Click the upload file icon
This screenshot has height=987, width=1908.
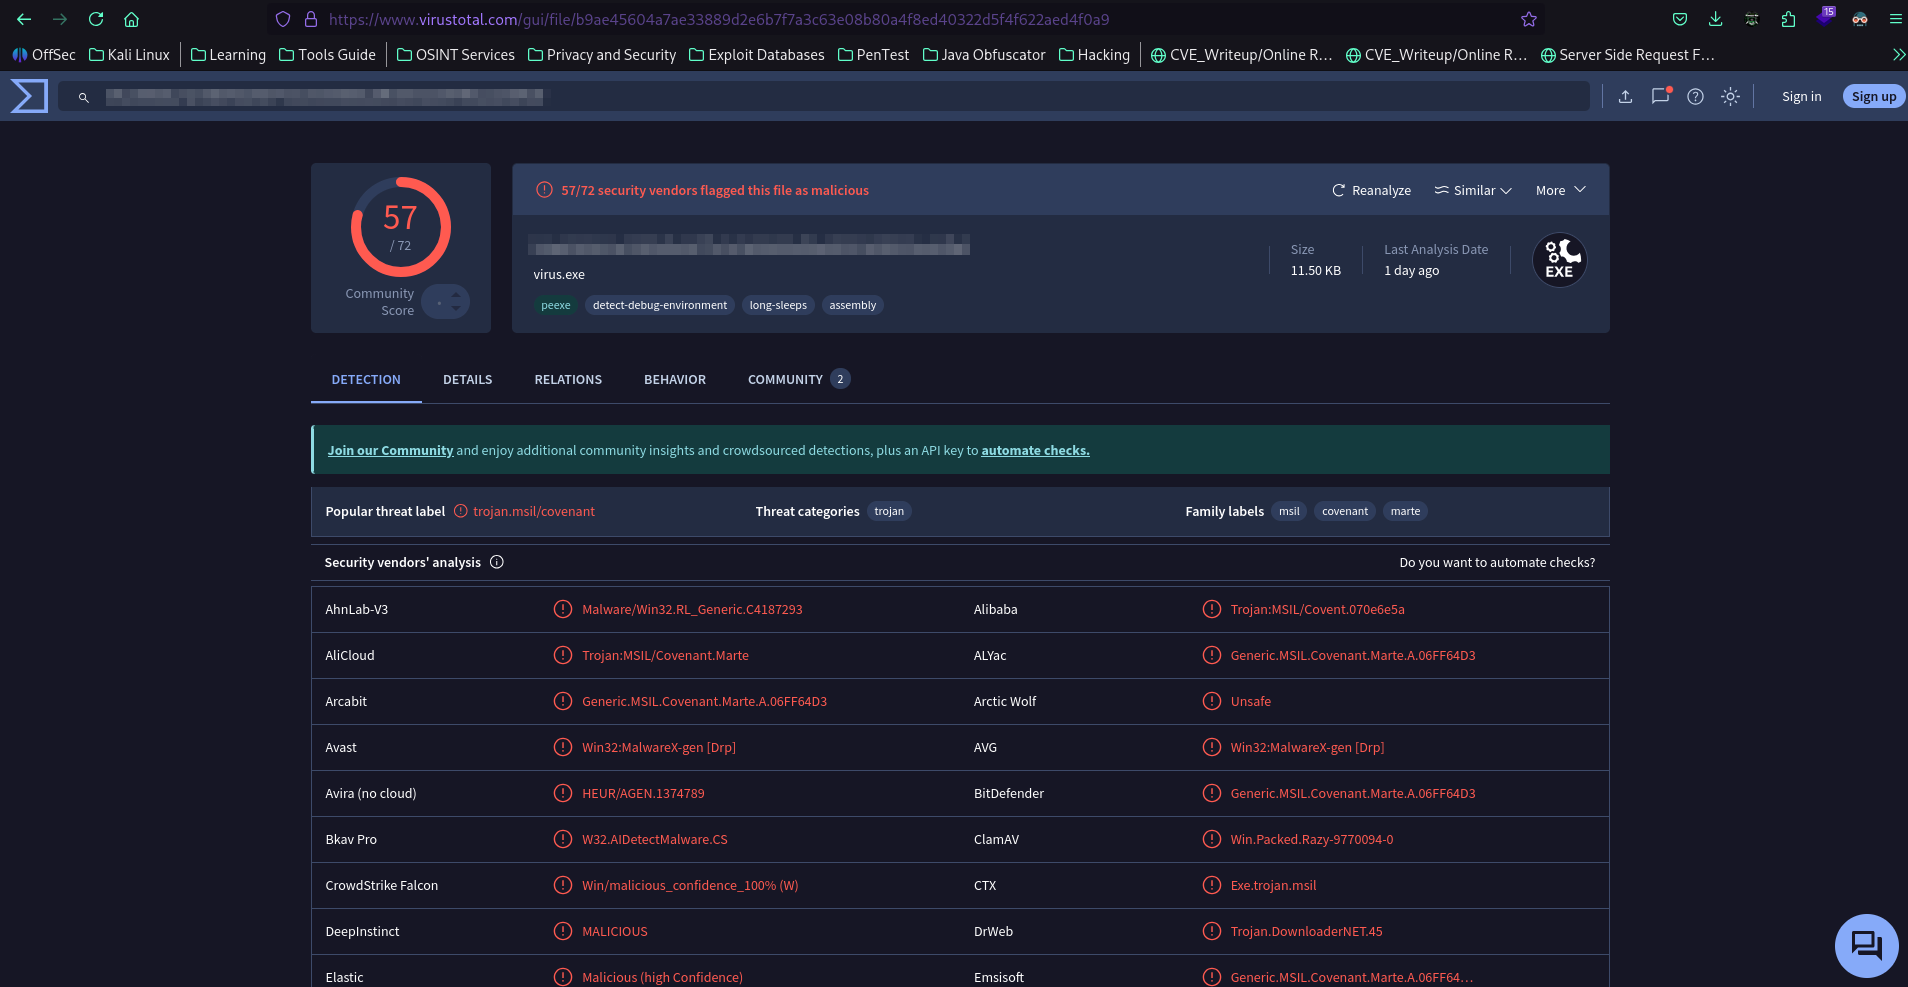point(1625,96)
